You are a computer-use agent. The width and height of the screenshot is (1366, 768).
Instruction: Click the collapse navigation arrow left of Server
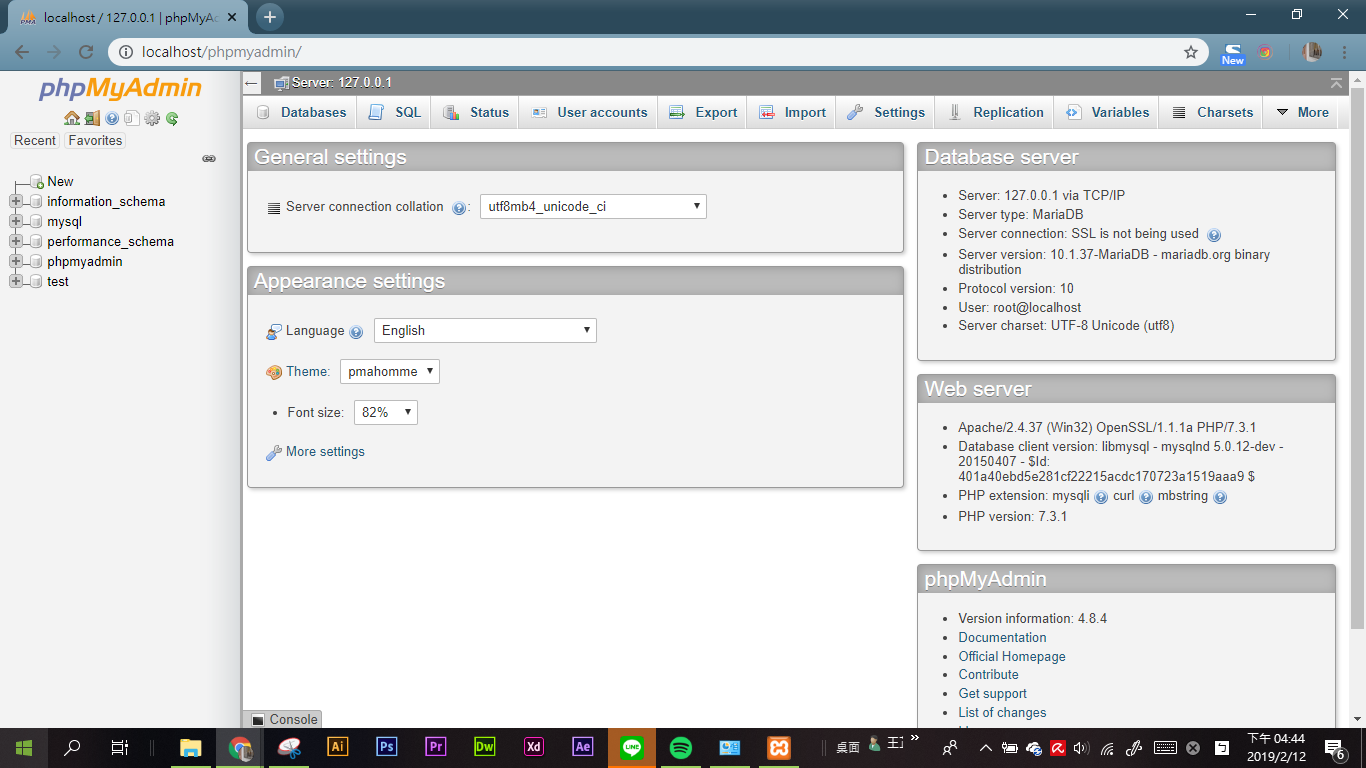tap(252, 83)
